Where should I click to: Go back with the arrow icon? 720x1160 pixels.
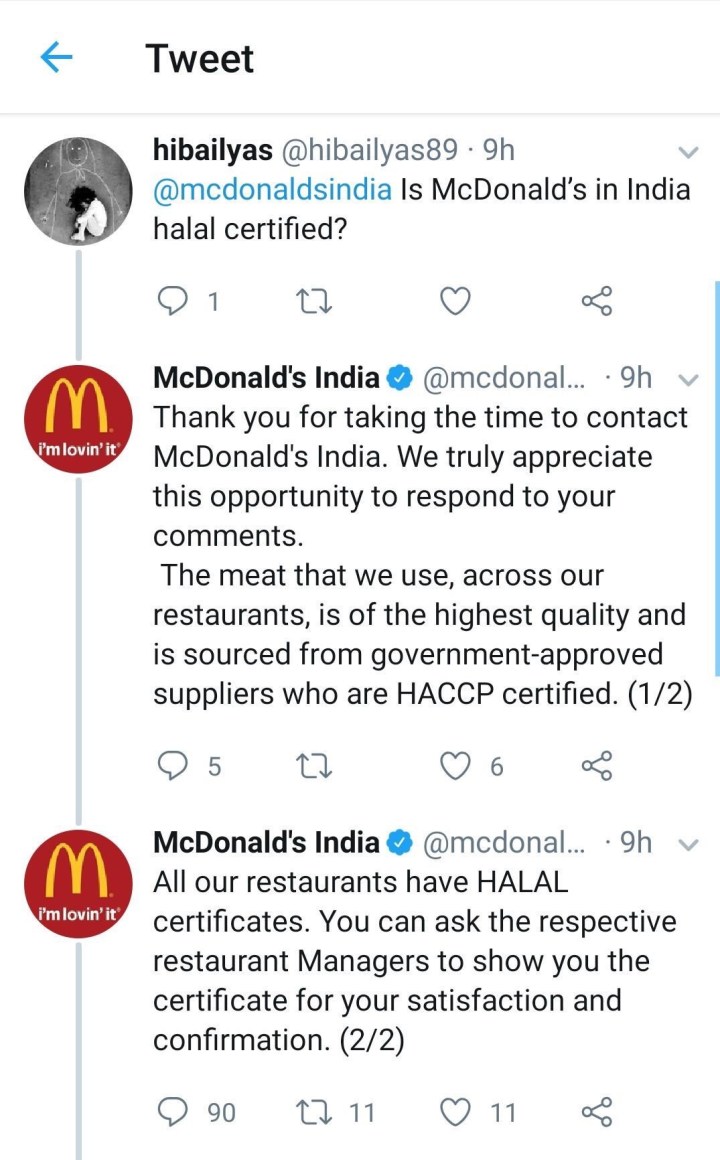[x=56, y=58]
